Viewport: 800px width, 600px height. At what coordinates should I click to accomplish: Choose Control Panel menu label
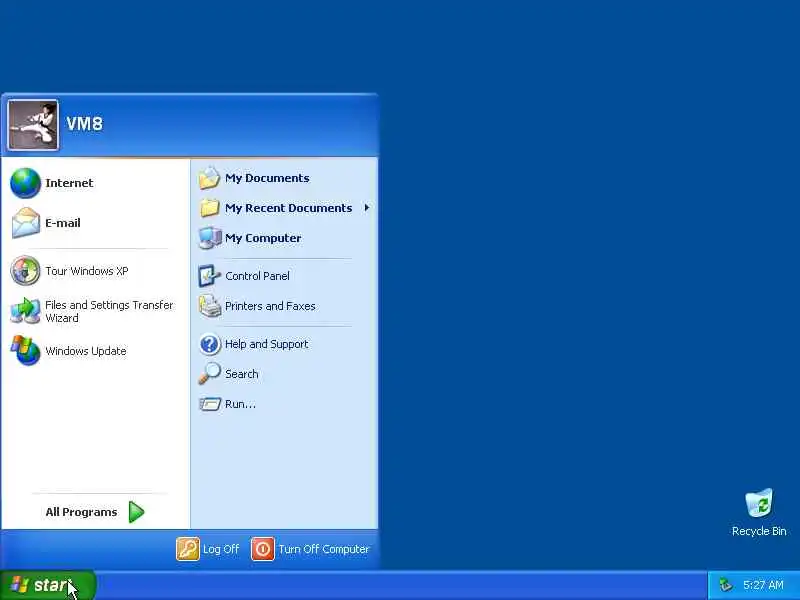pos(257,276)
